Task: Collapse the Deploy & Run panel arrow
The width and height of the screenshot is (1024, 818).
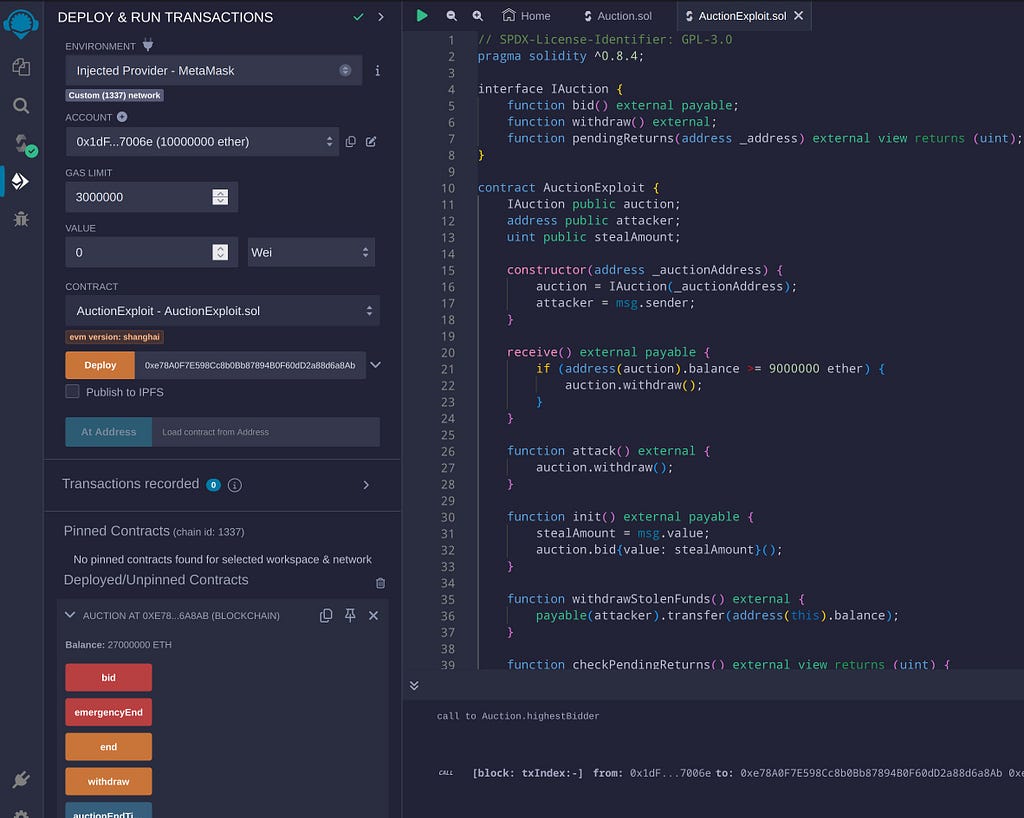Action: point(381,17)
